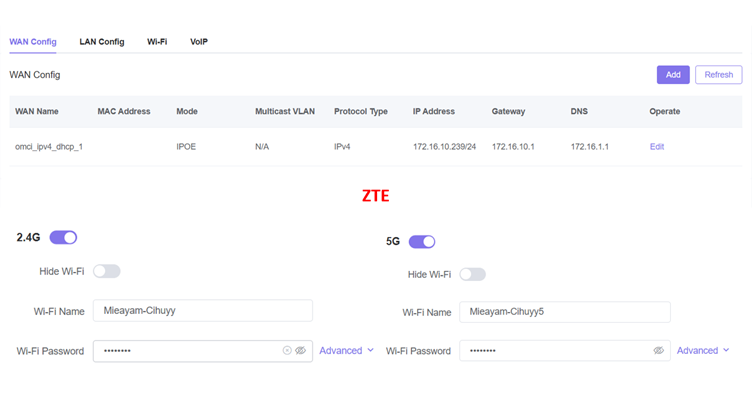Select the WAN Config tab
The image size is (752, 410).
33,42
